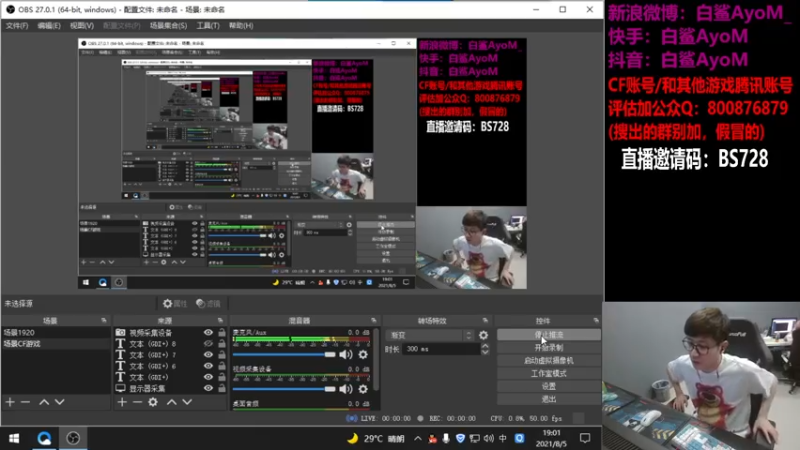Pop out the 控件 dock panel

[x=595, y=320]
